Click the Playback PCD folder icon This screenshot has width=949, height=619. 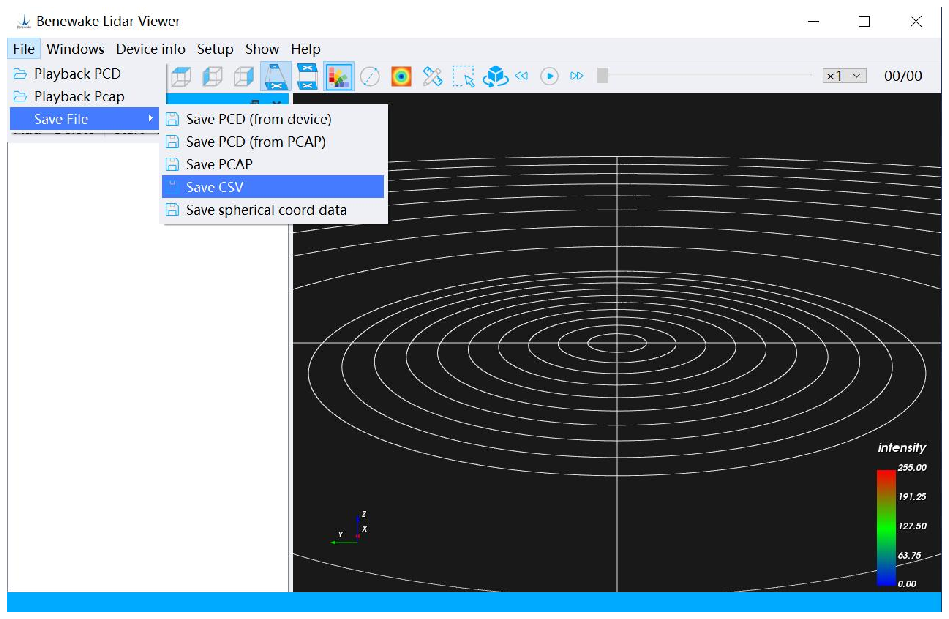(21, 74)
